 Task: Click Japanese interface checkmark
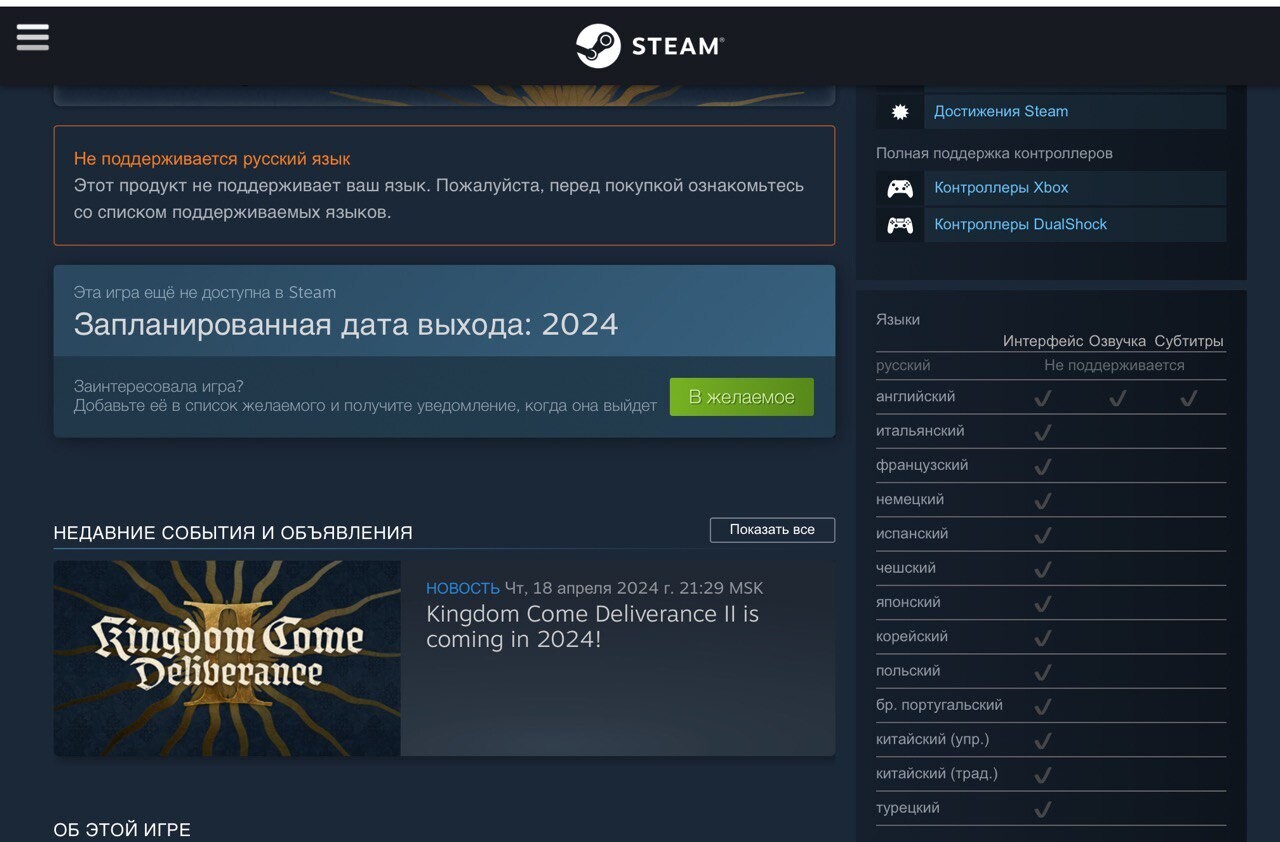click(1042, 604)
